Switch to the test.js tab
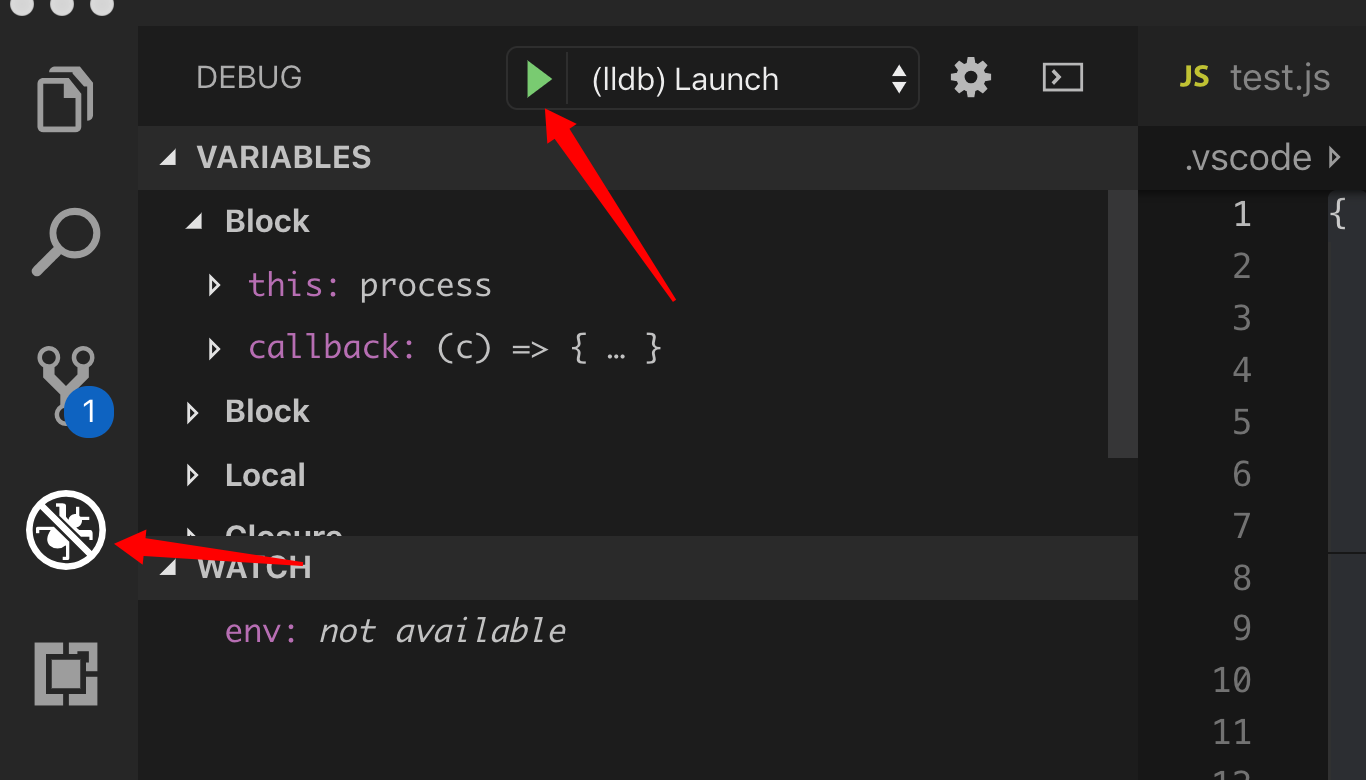 coord(1255,77)
